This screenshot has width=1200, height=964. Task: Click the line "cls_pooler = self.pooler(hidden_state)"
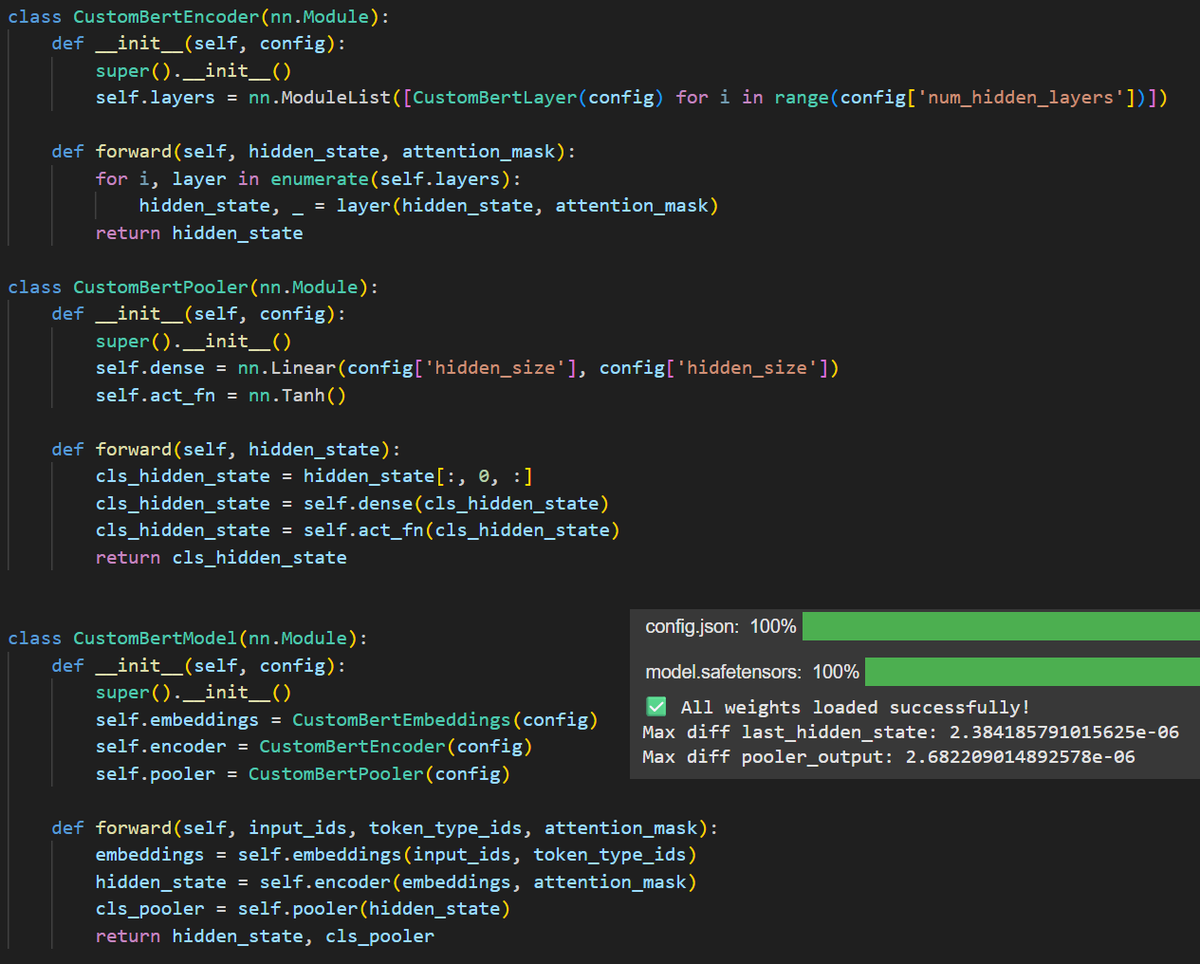click(303, 908)
